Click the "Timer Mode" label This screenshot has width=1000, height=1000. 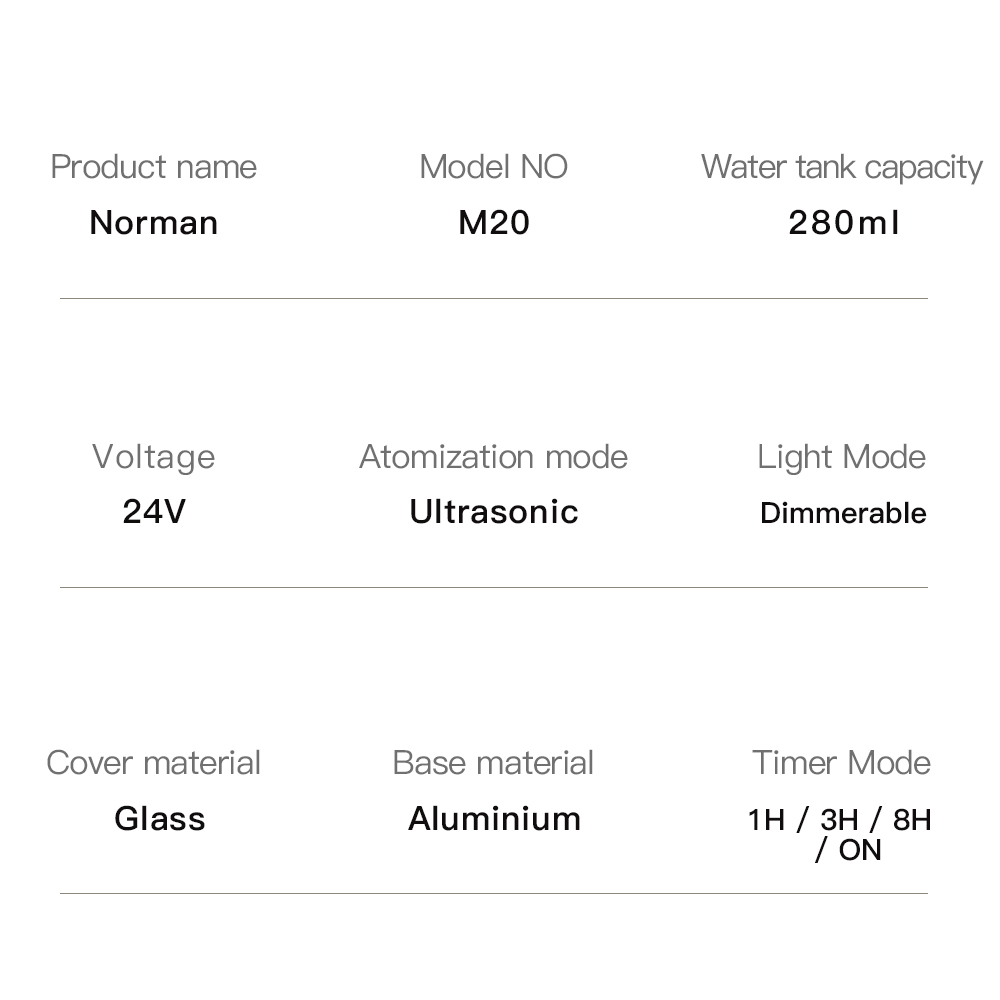pos(841,763)
